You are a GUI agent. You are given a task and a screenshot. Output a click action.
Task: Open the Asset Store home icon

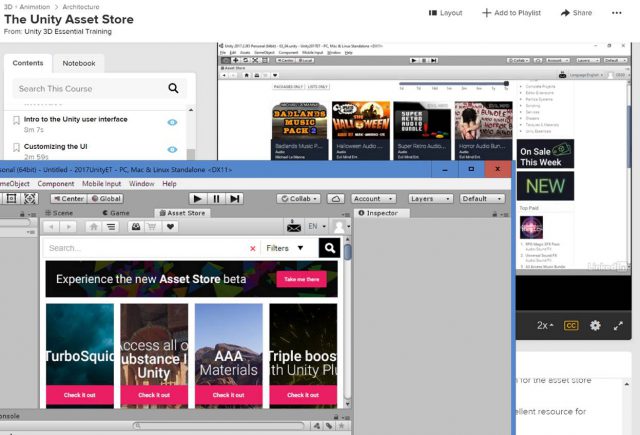click(94, 226)
